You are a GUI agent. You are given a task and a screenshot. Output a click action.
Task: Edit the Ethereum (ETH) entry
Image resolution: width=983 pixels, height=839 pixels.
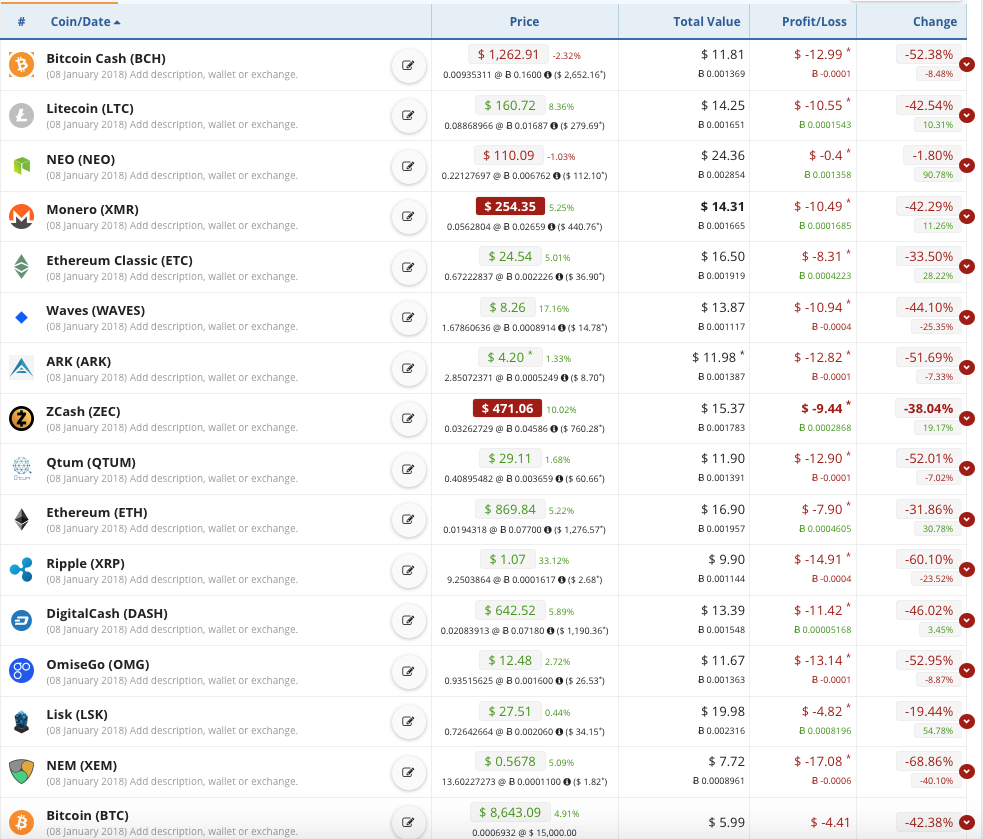408,519
